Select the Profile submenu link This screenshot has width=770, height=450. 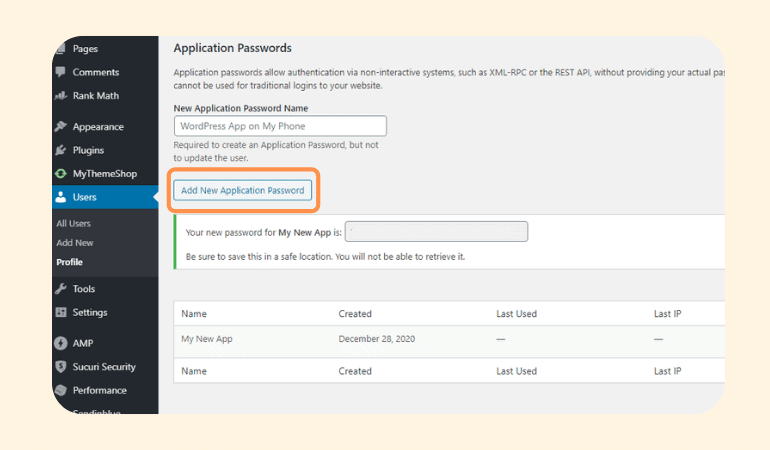pos(69,262)
